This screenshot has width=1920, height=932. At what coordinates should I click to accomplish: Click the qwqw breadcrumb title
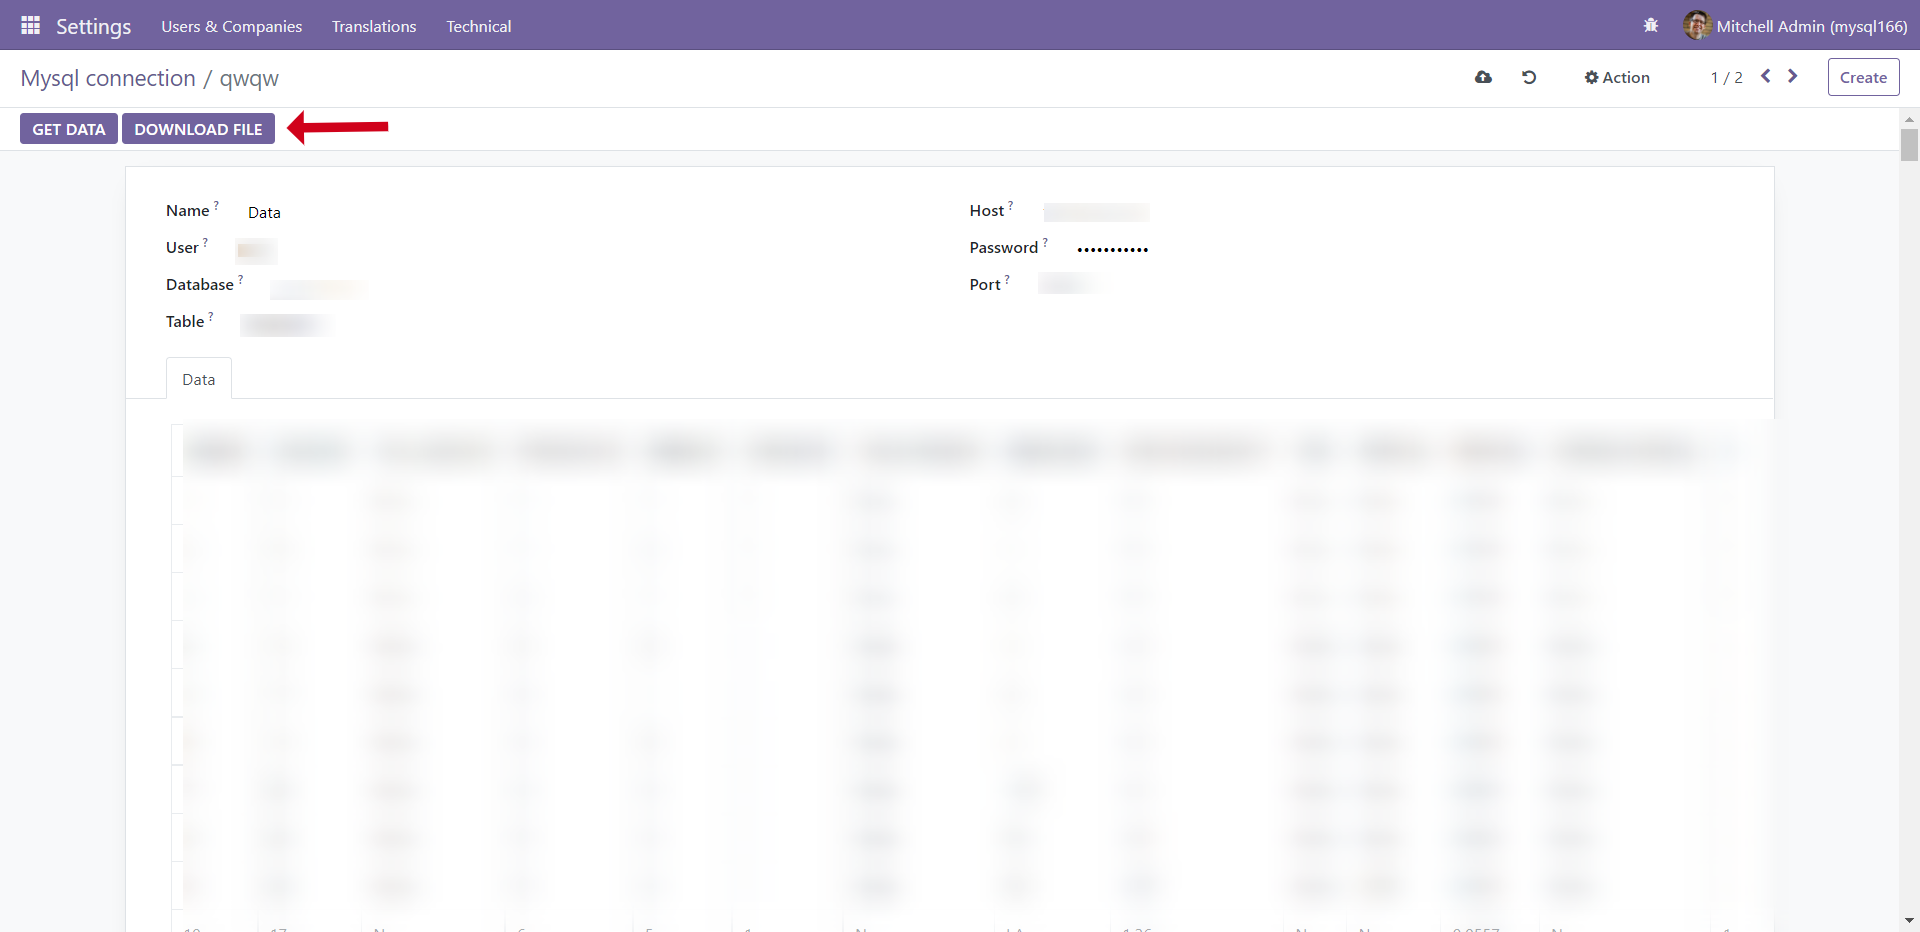point(249,78)
